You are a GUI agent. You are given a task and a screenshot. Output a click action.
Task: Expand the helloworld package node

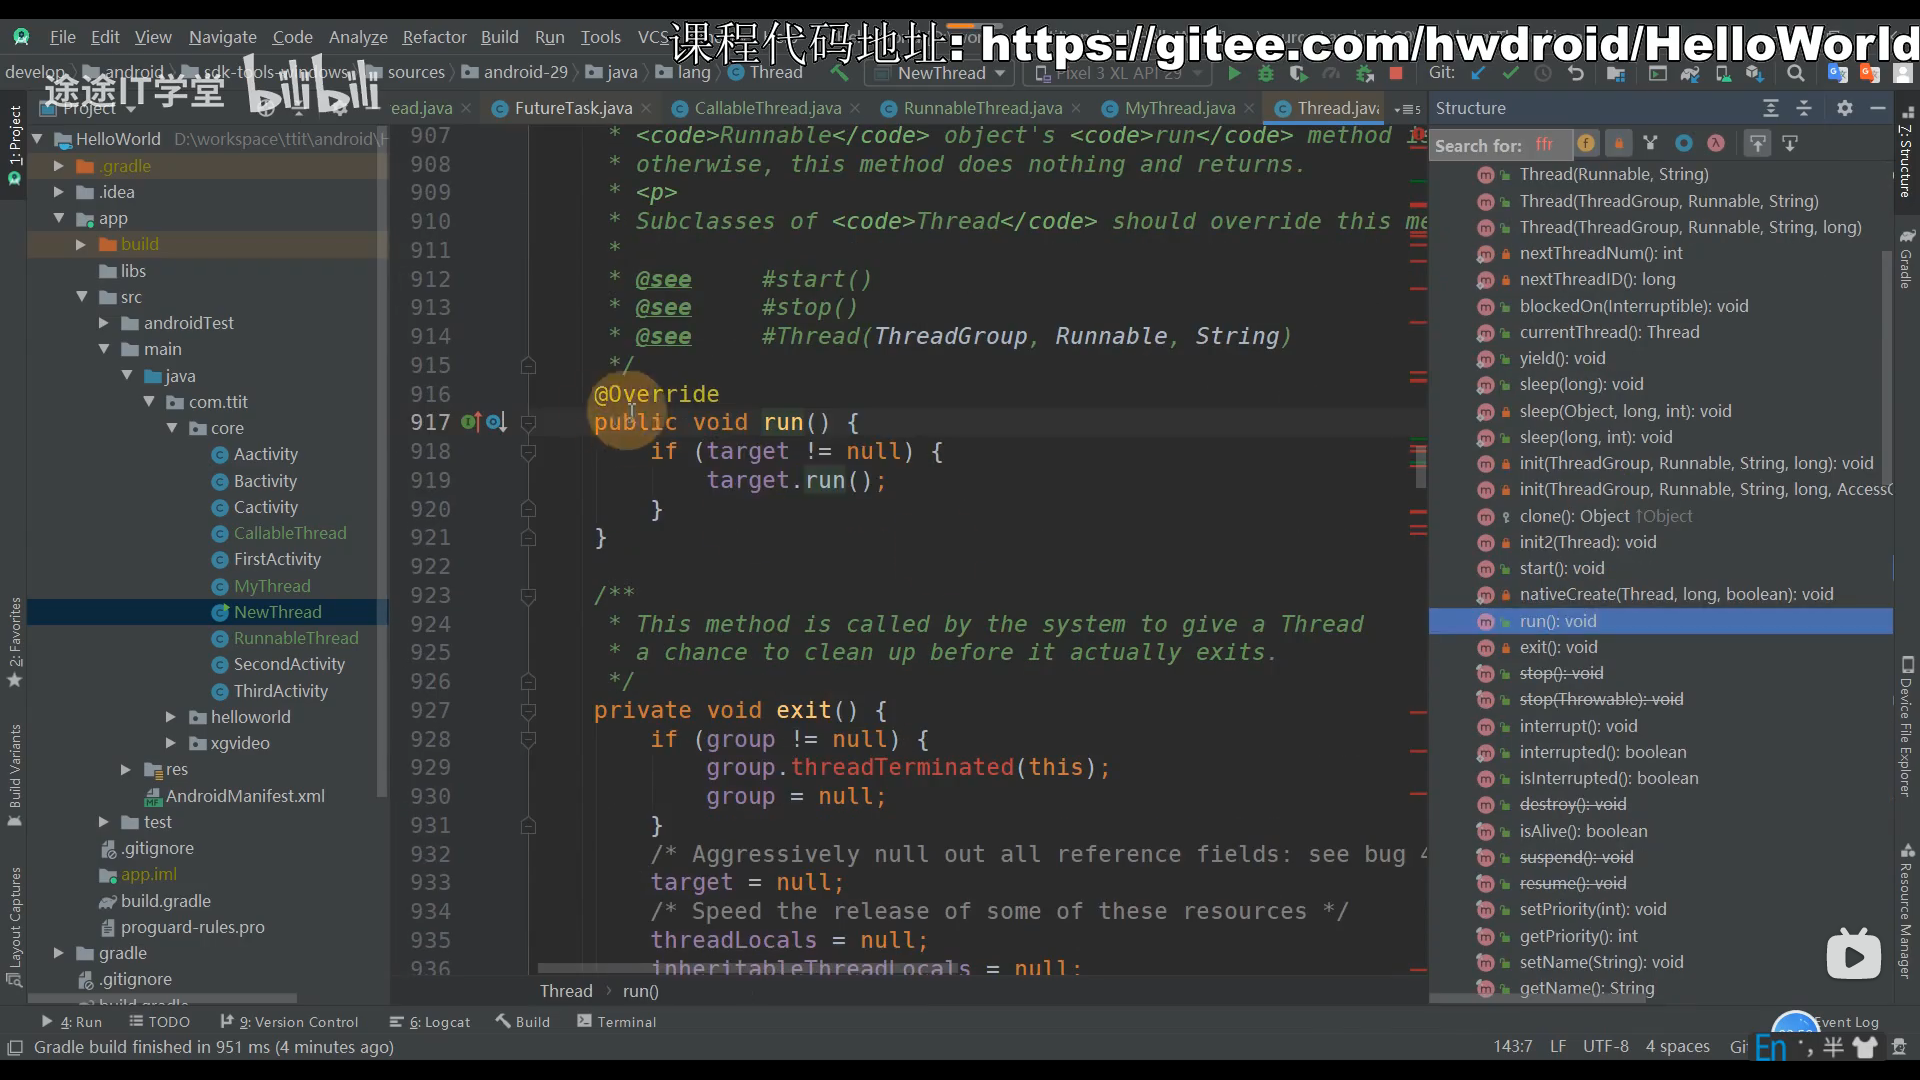pos(170,717)
